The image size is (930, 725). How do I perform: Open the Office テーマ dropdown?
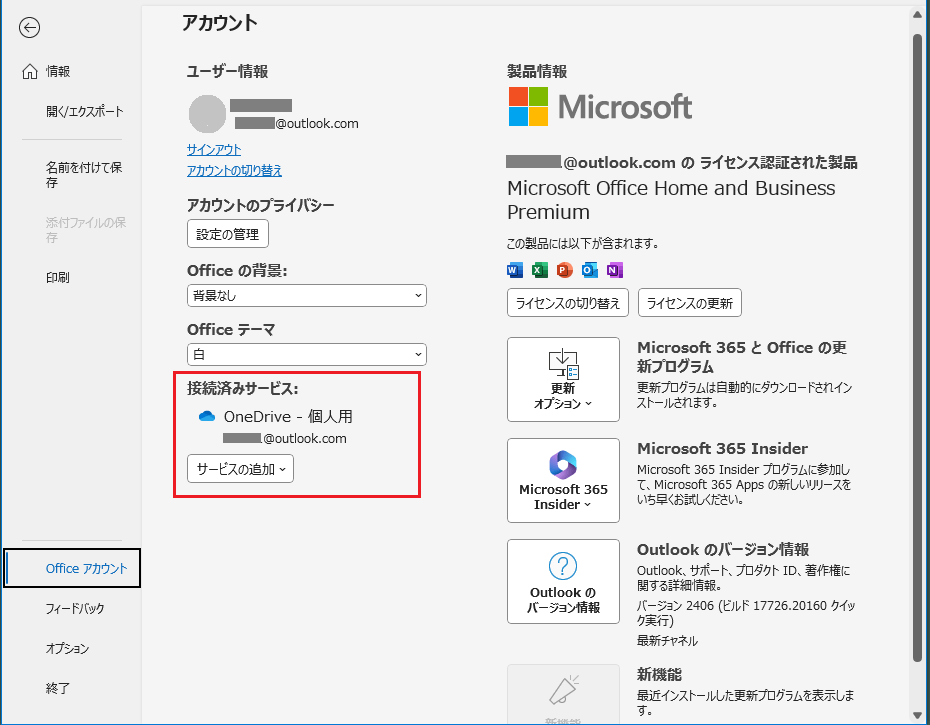[x=307, y=354]
